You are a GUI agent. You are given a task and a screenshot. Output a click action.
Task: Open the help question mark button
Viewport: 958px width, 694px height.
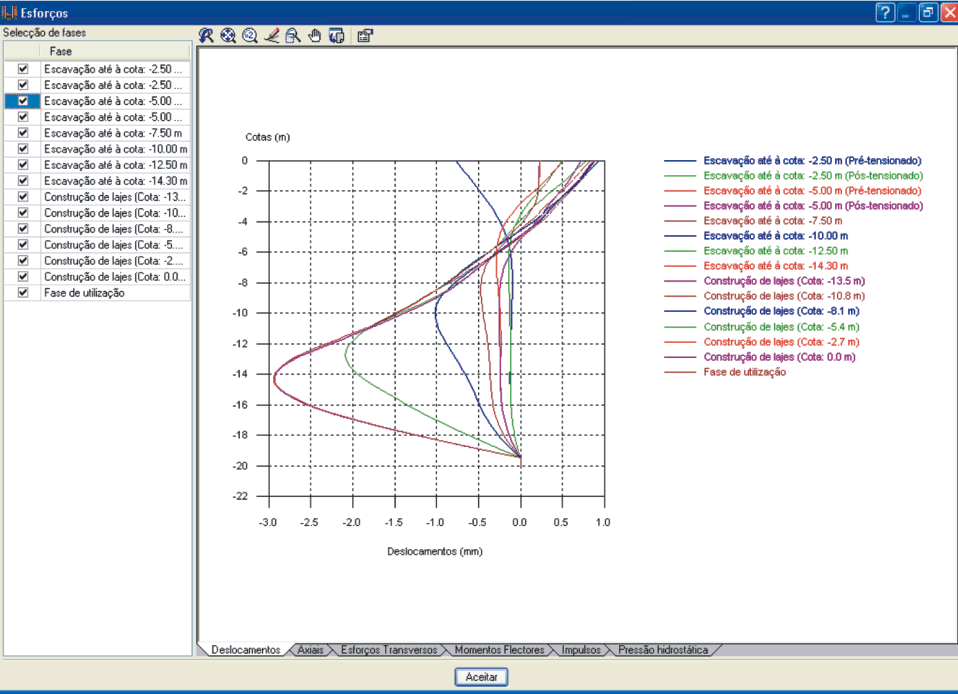pos(885,12)
